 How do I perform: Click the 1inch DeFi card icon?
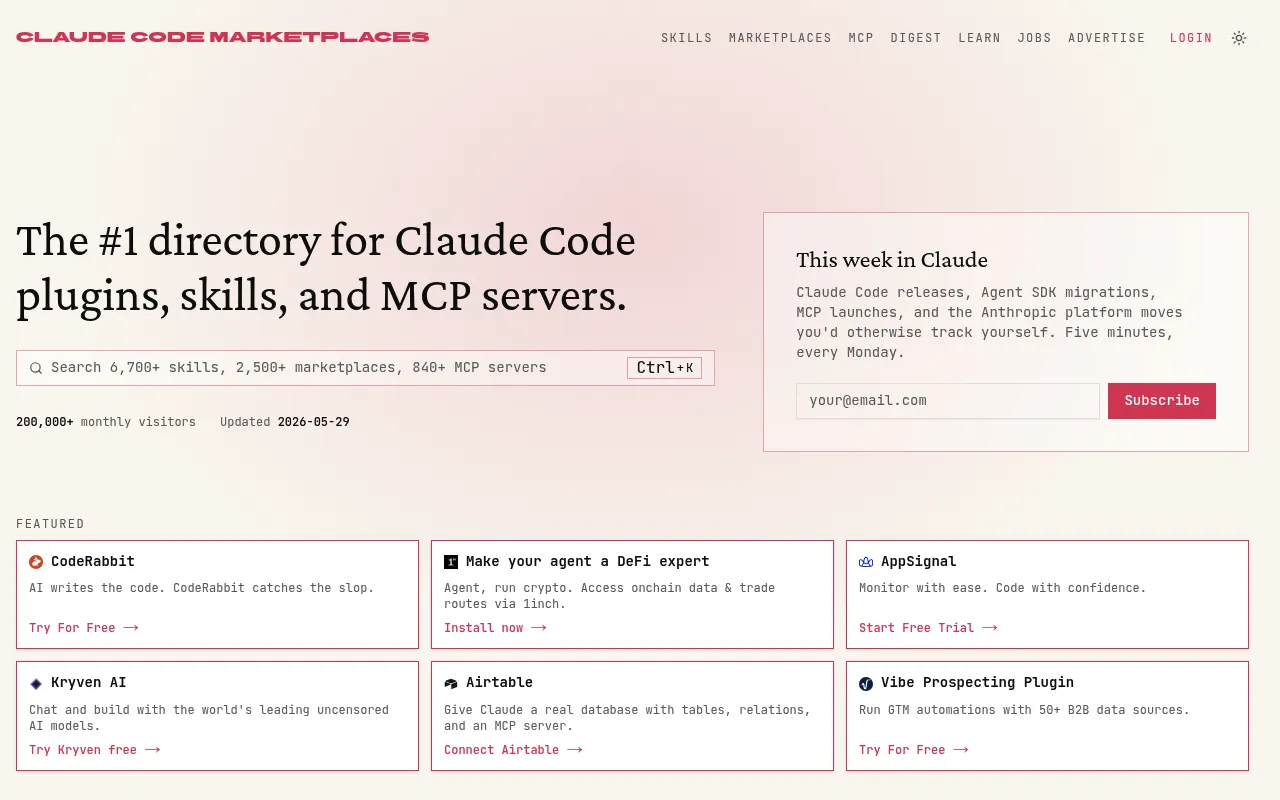[451, 562]
